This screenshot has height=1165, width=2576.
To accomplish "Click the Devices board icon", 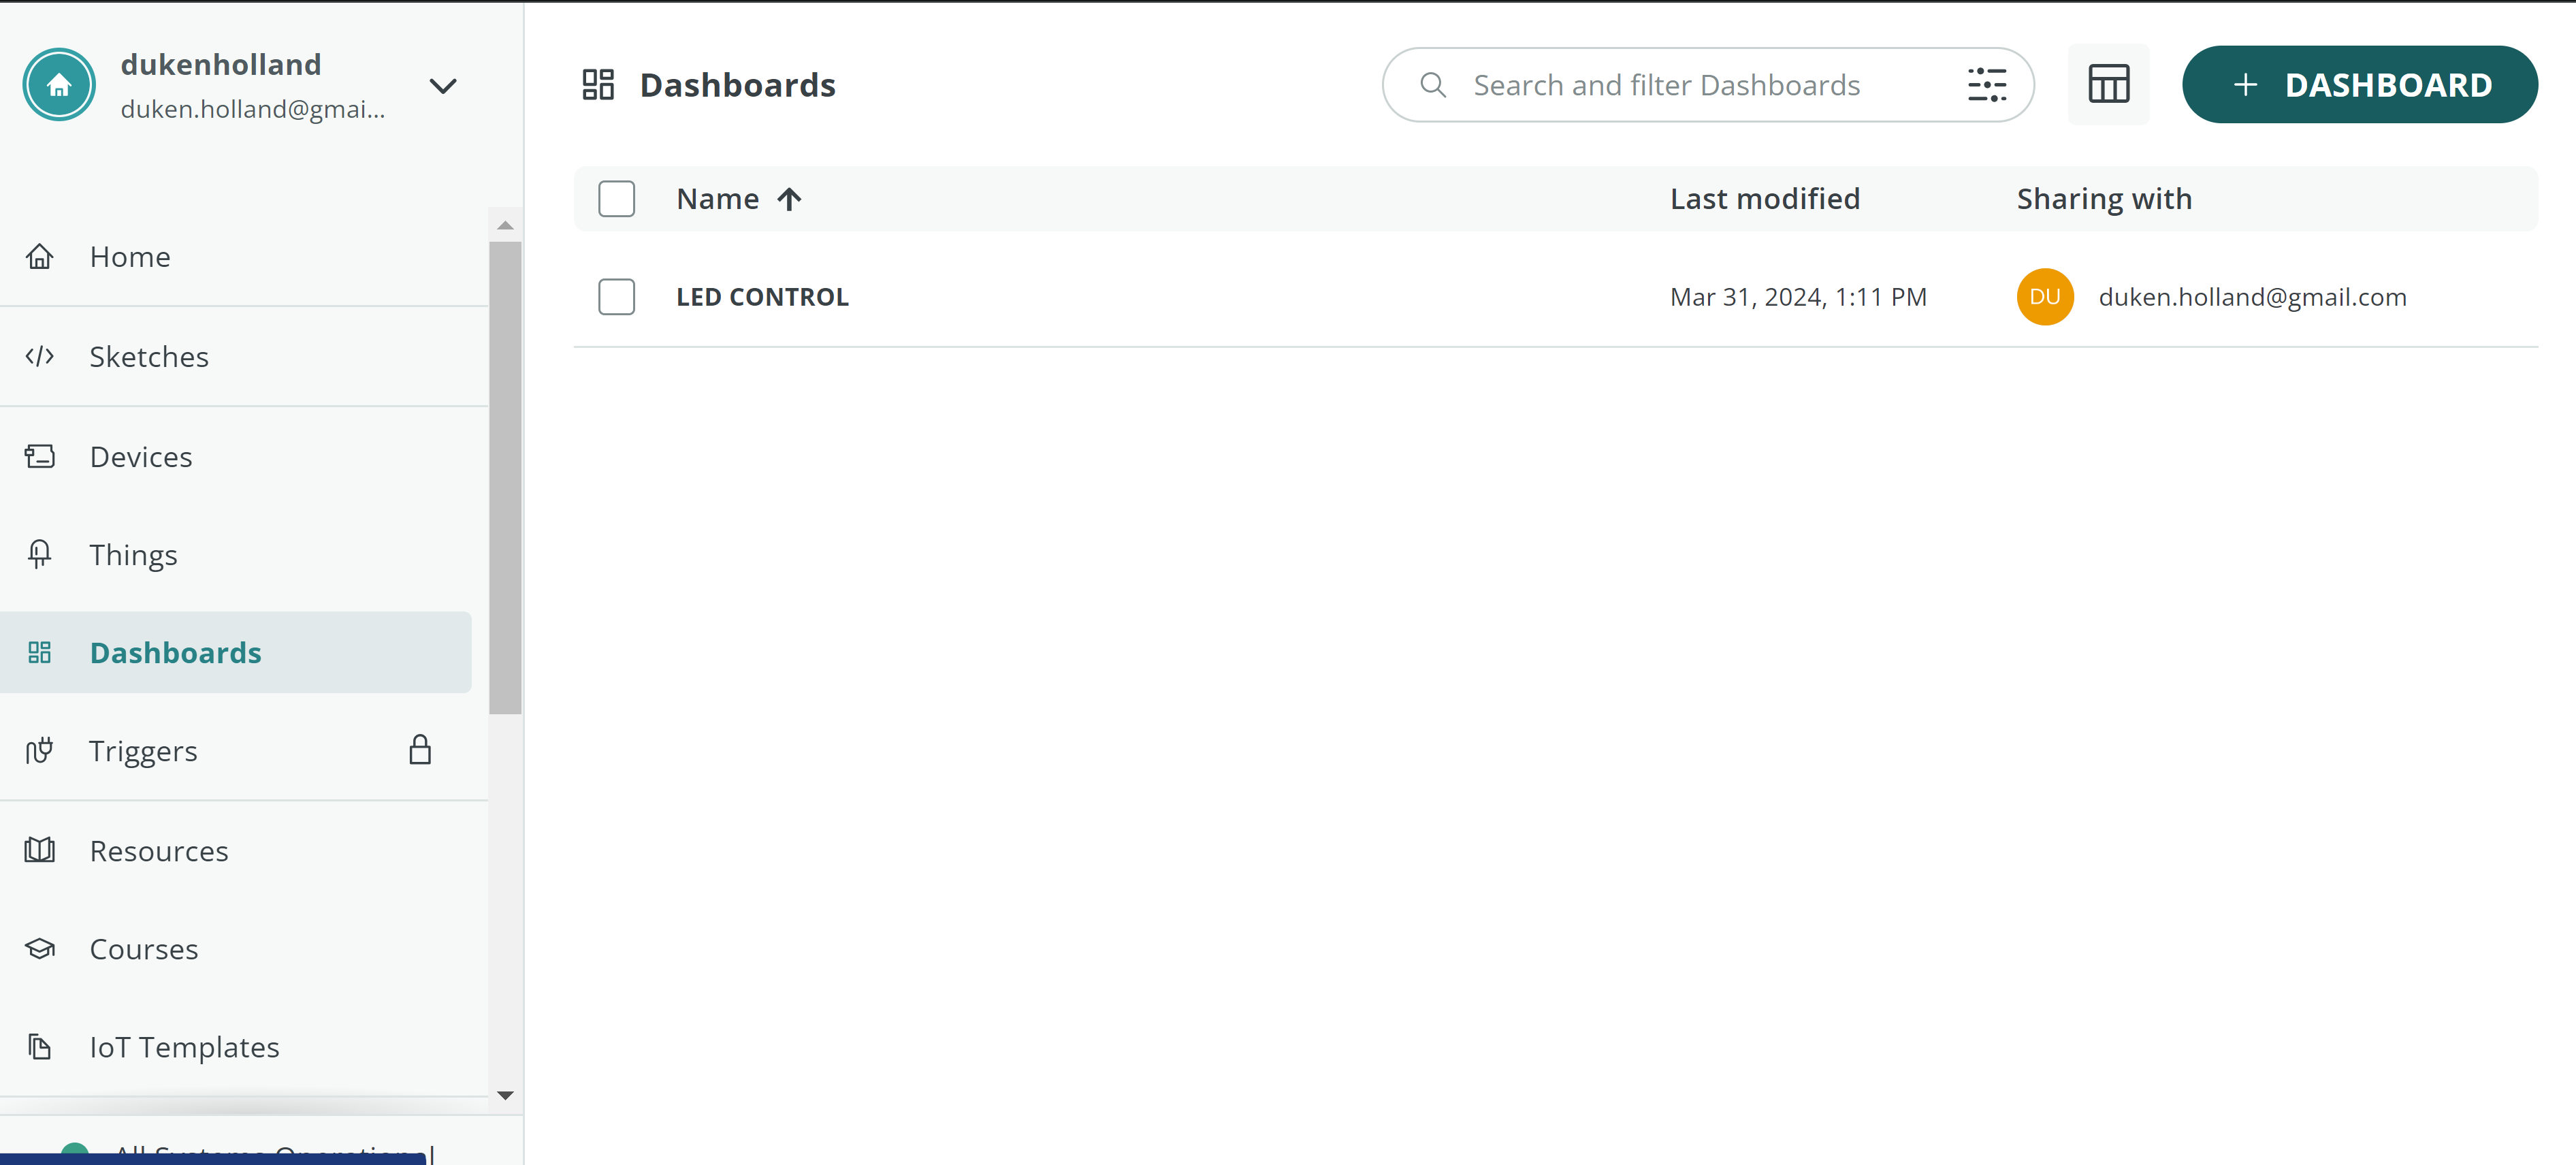I will [x=40, y=456].
